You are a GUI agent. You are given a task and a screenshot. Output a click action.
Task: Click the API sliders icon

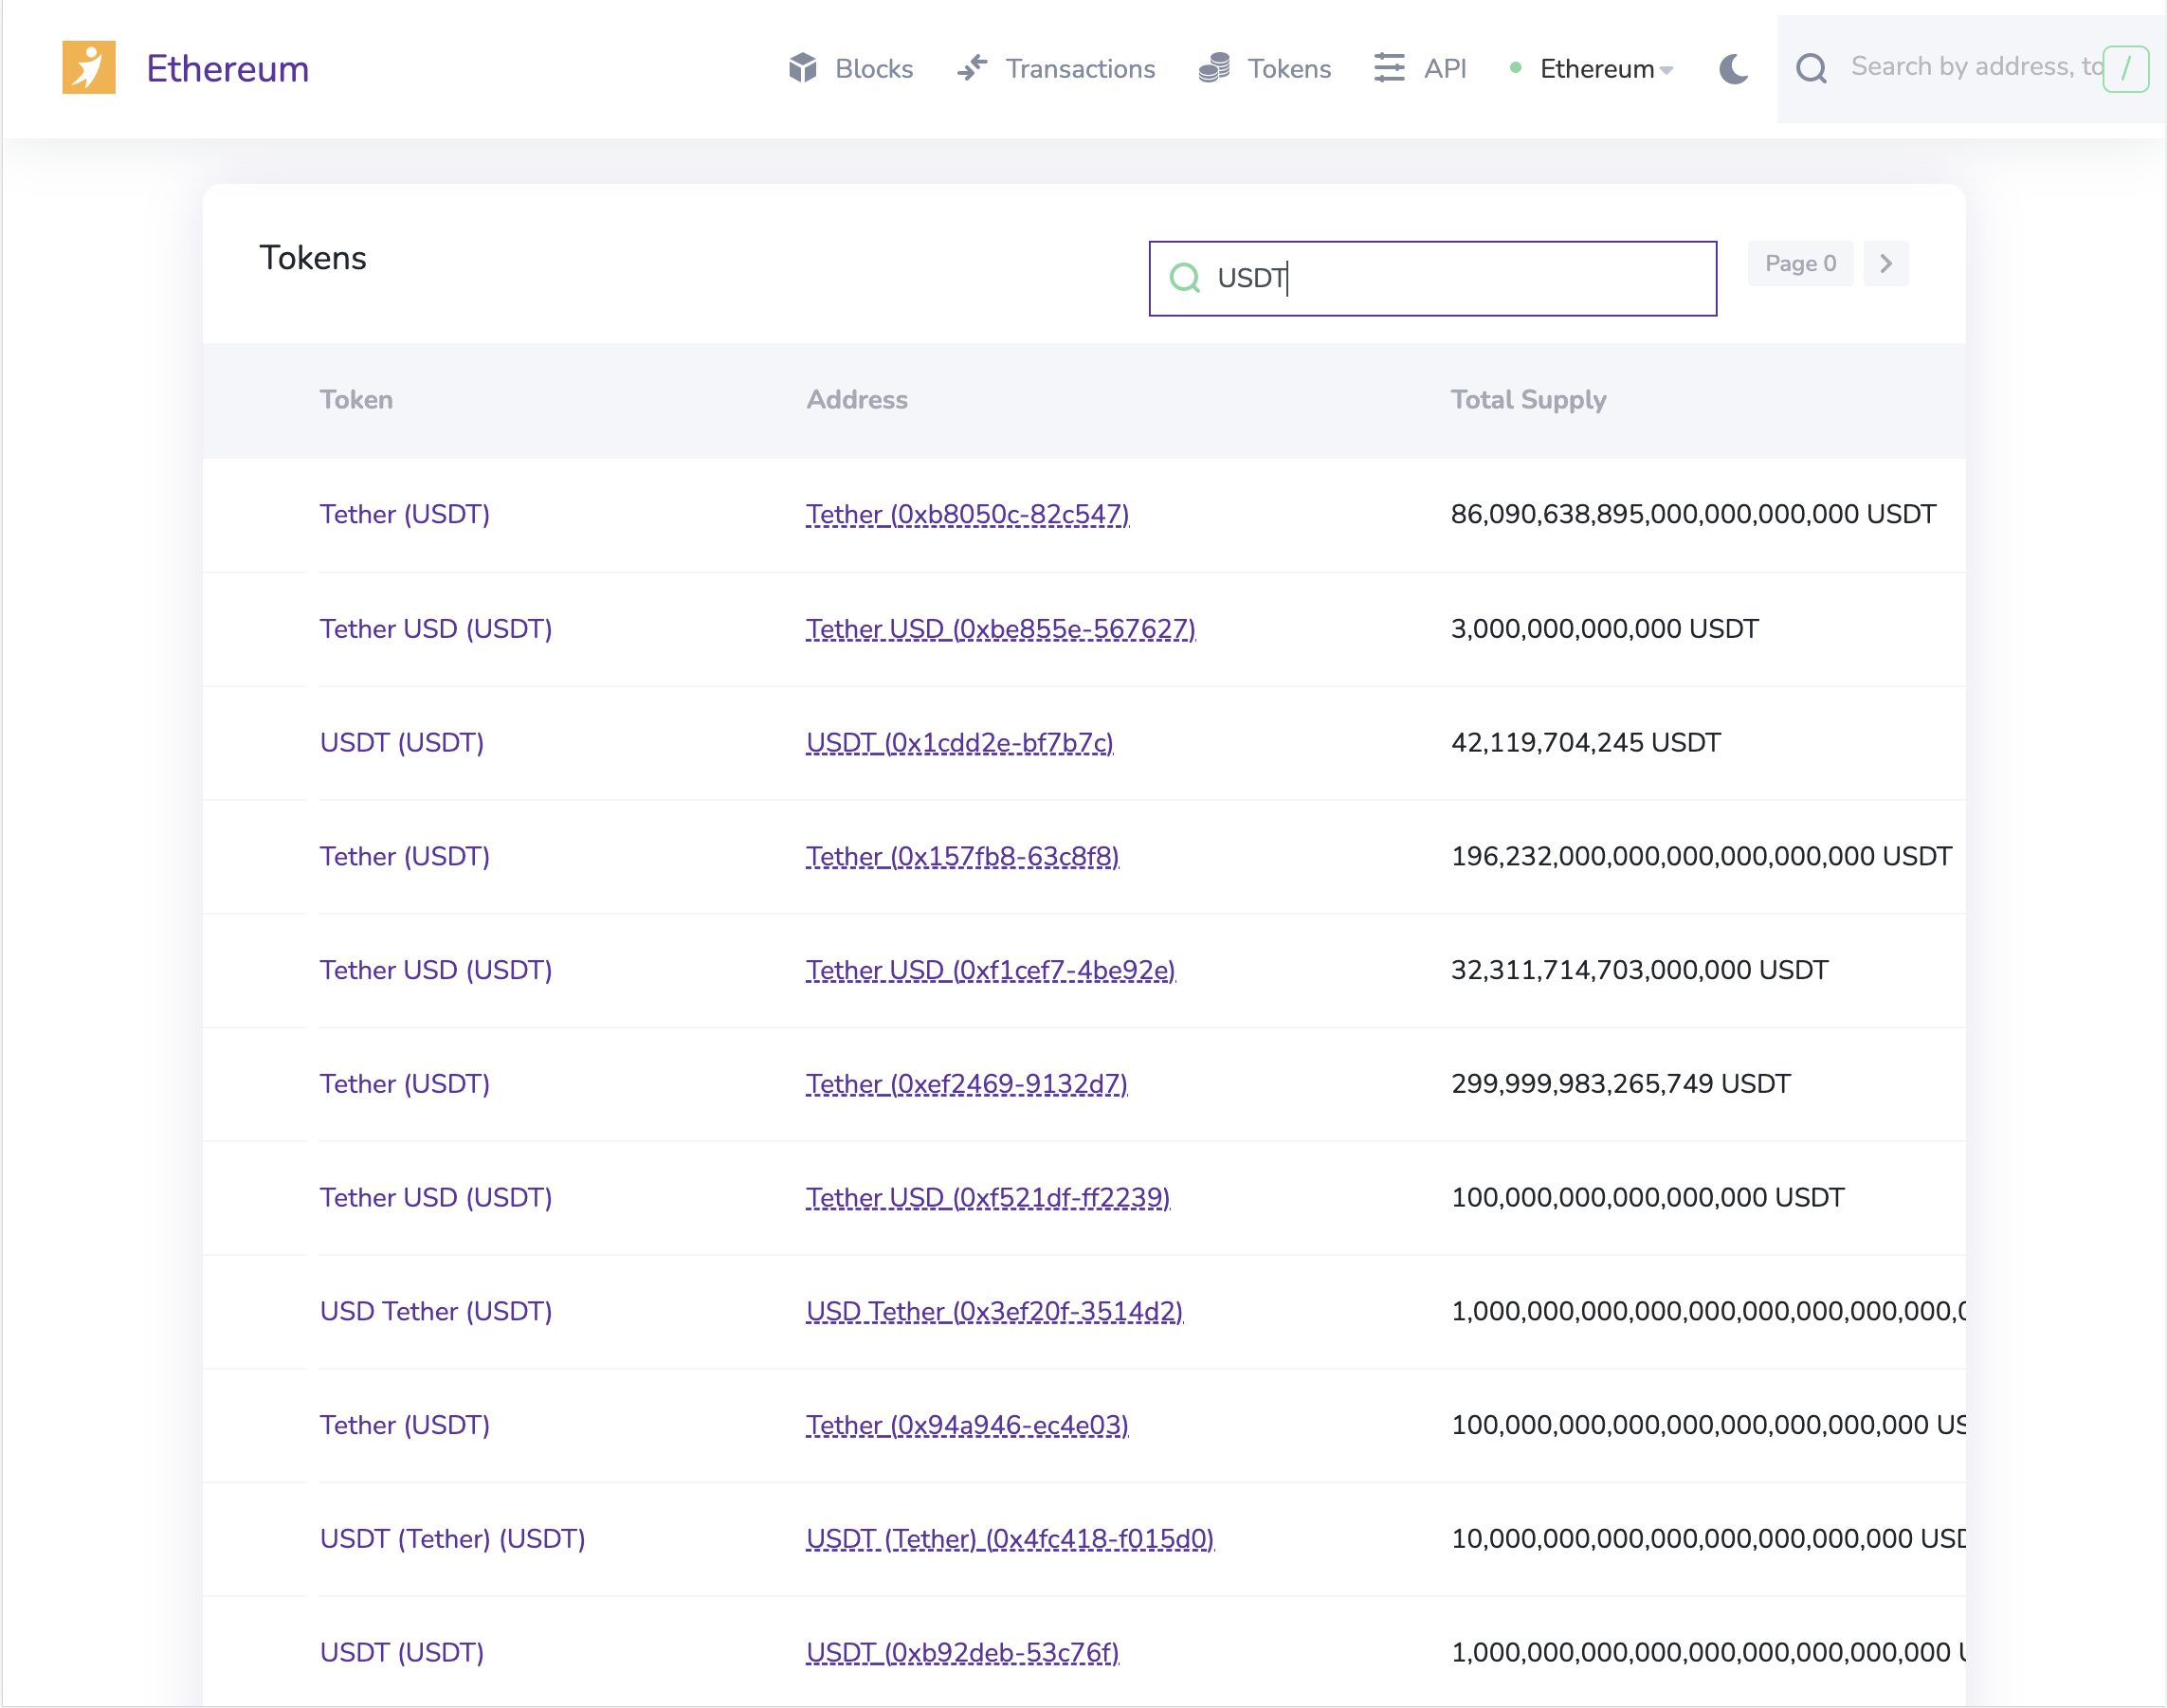point(1389,68)
